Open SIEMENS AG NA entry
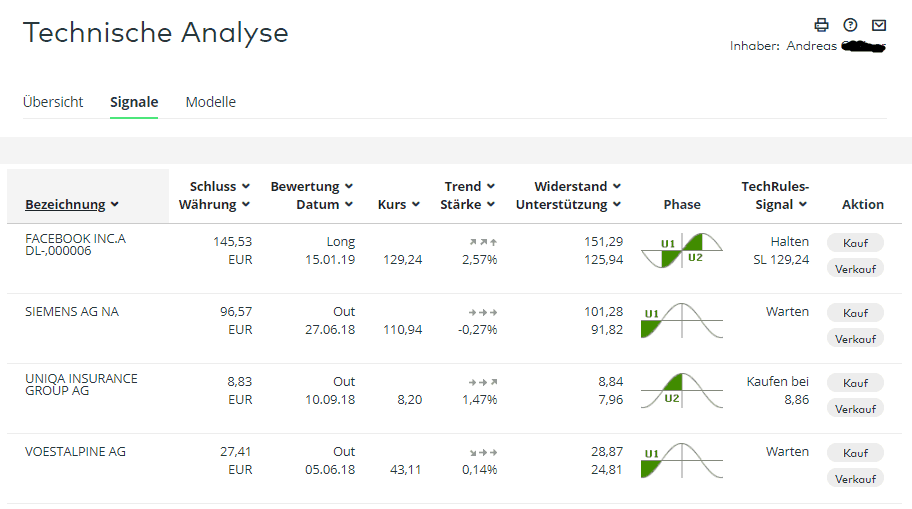912x509 pixels. point(72,312)
